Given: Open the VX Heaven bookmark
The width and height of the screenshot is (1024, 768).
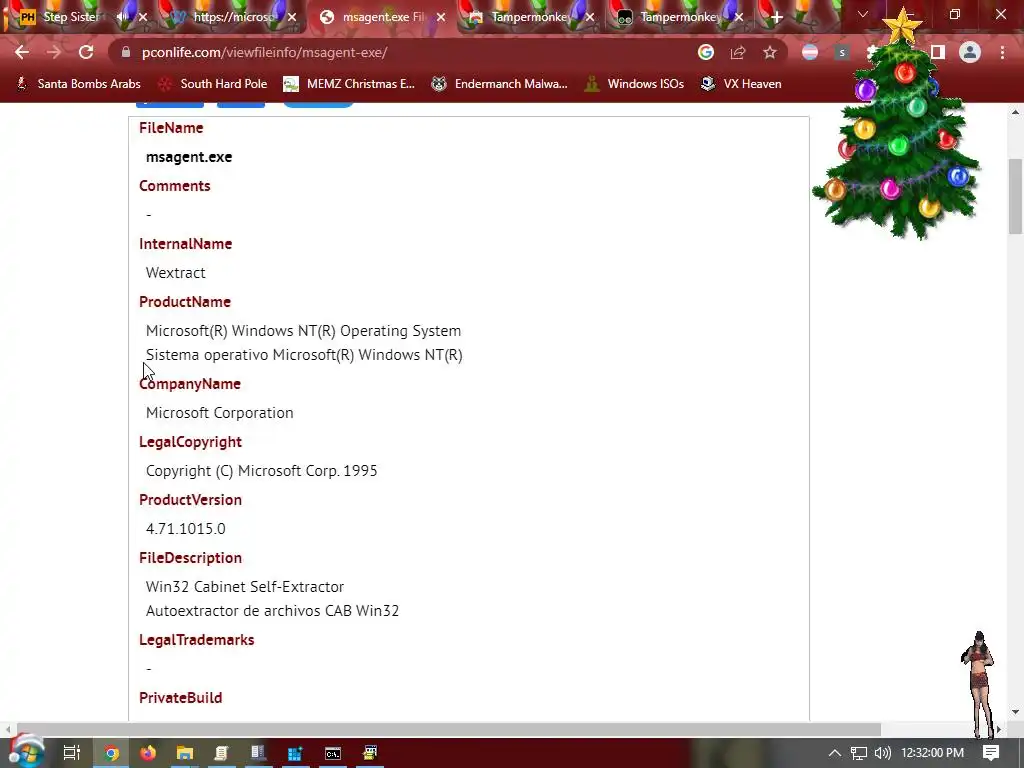Looking at the screenshot, I should (x=741, y=84).
